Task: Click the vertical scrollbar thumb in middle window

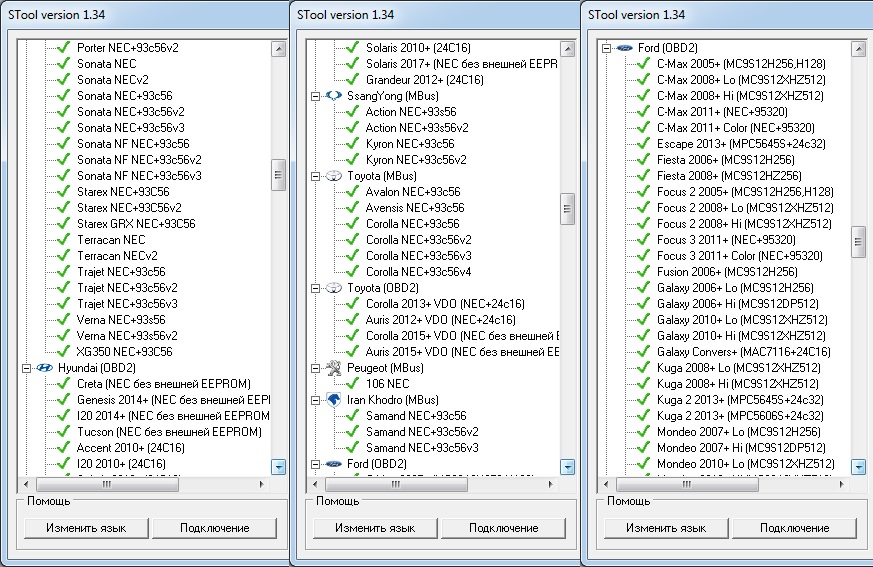Action: point(567,209)
